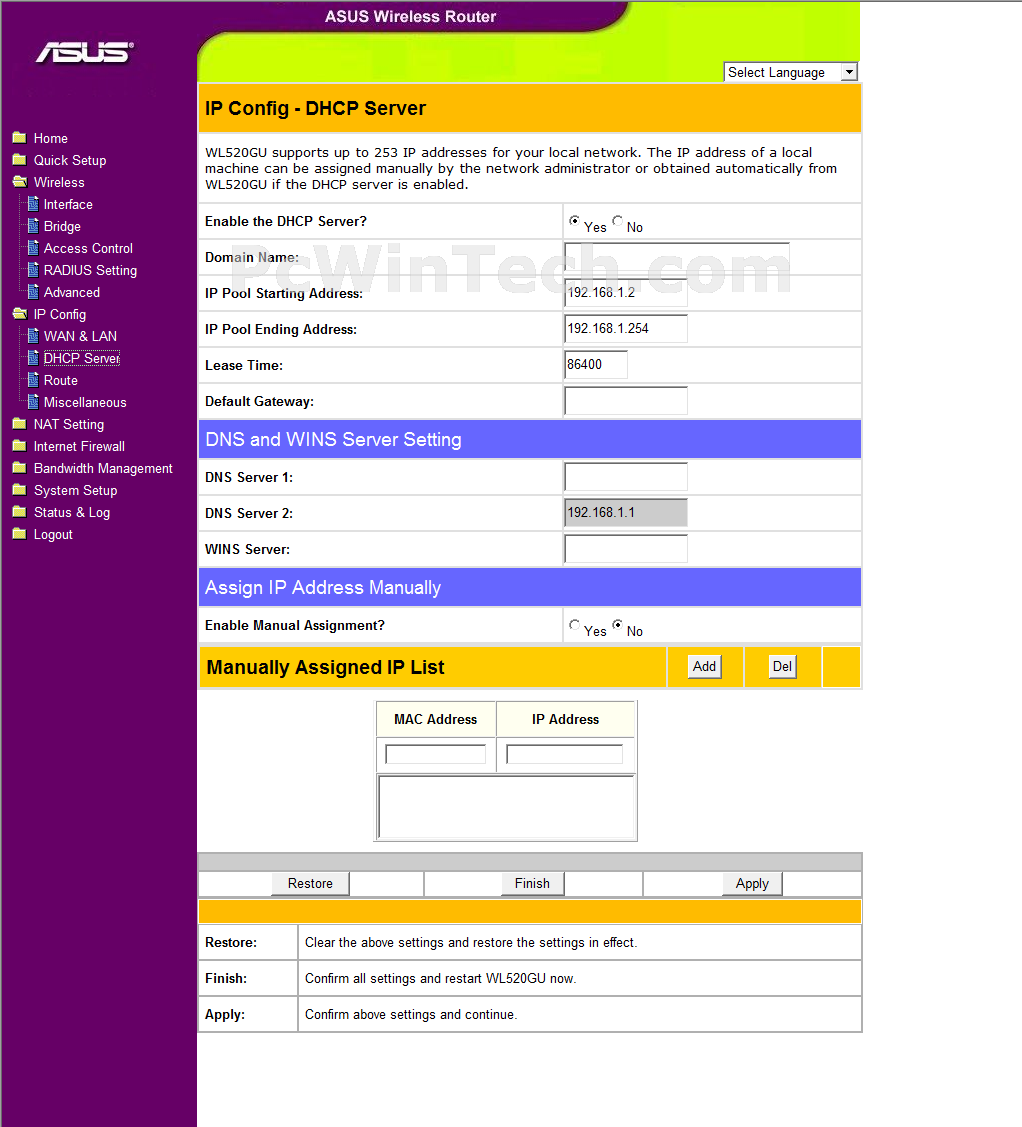Image resolution: width=1022 pixels, height=1127 pixels.
Task: Click the Wireless open folder icon
Action: tap(19, 182)
